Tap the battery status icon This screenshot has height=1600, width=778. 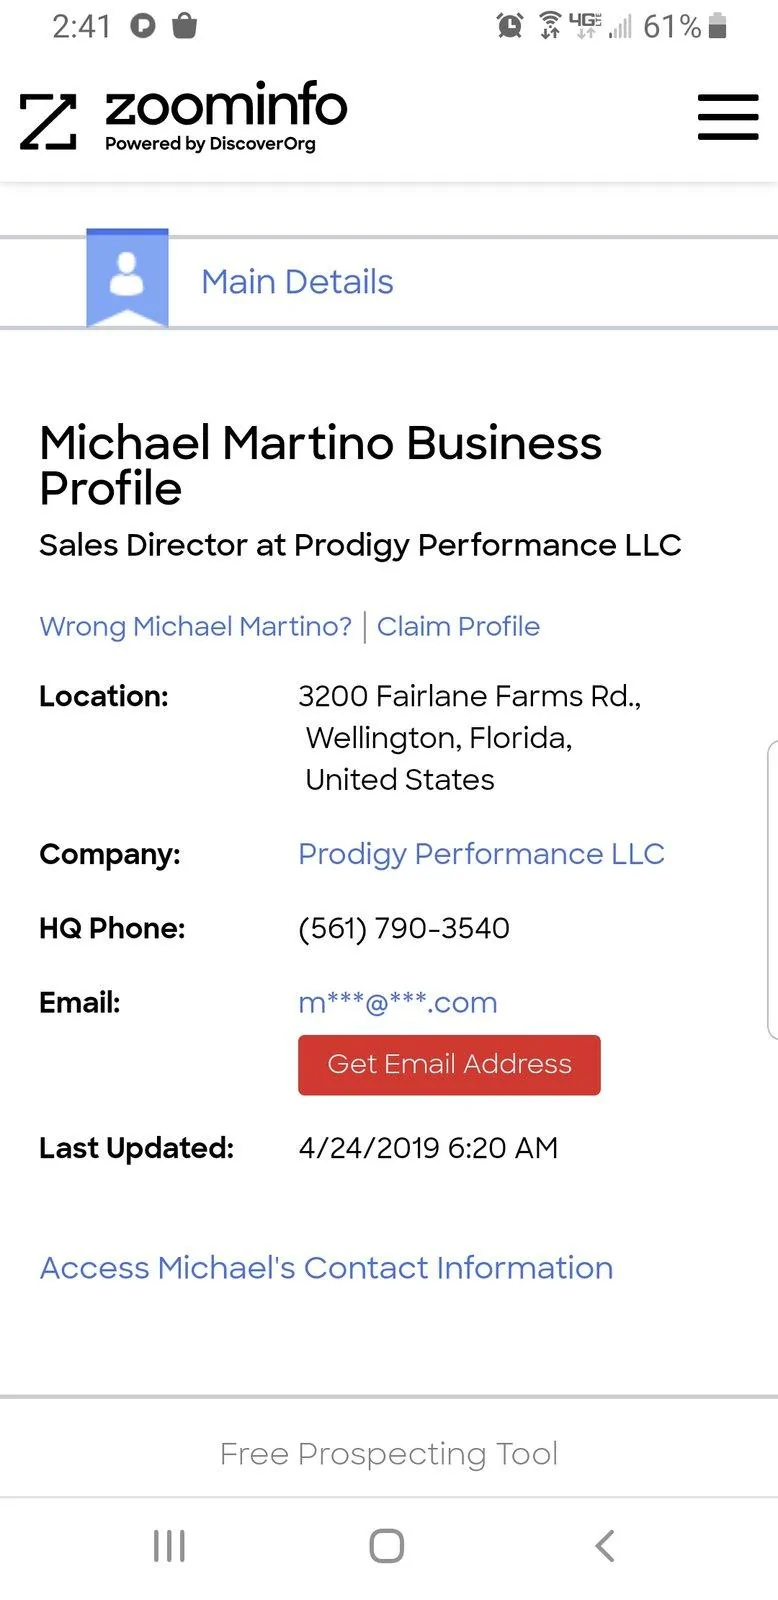pyautogui.click(x=717, y=26)
